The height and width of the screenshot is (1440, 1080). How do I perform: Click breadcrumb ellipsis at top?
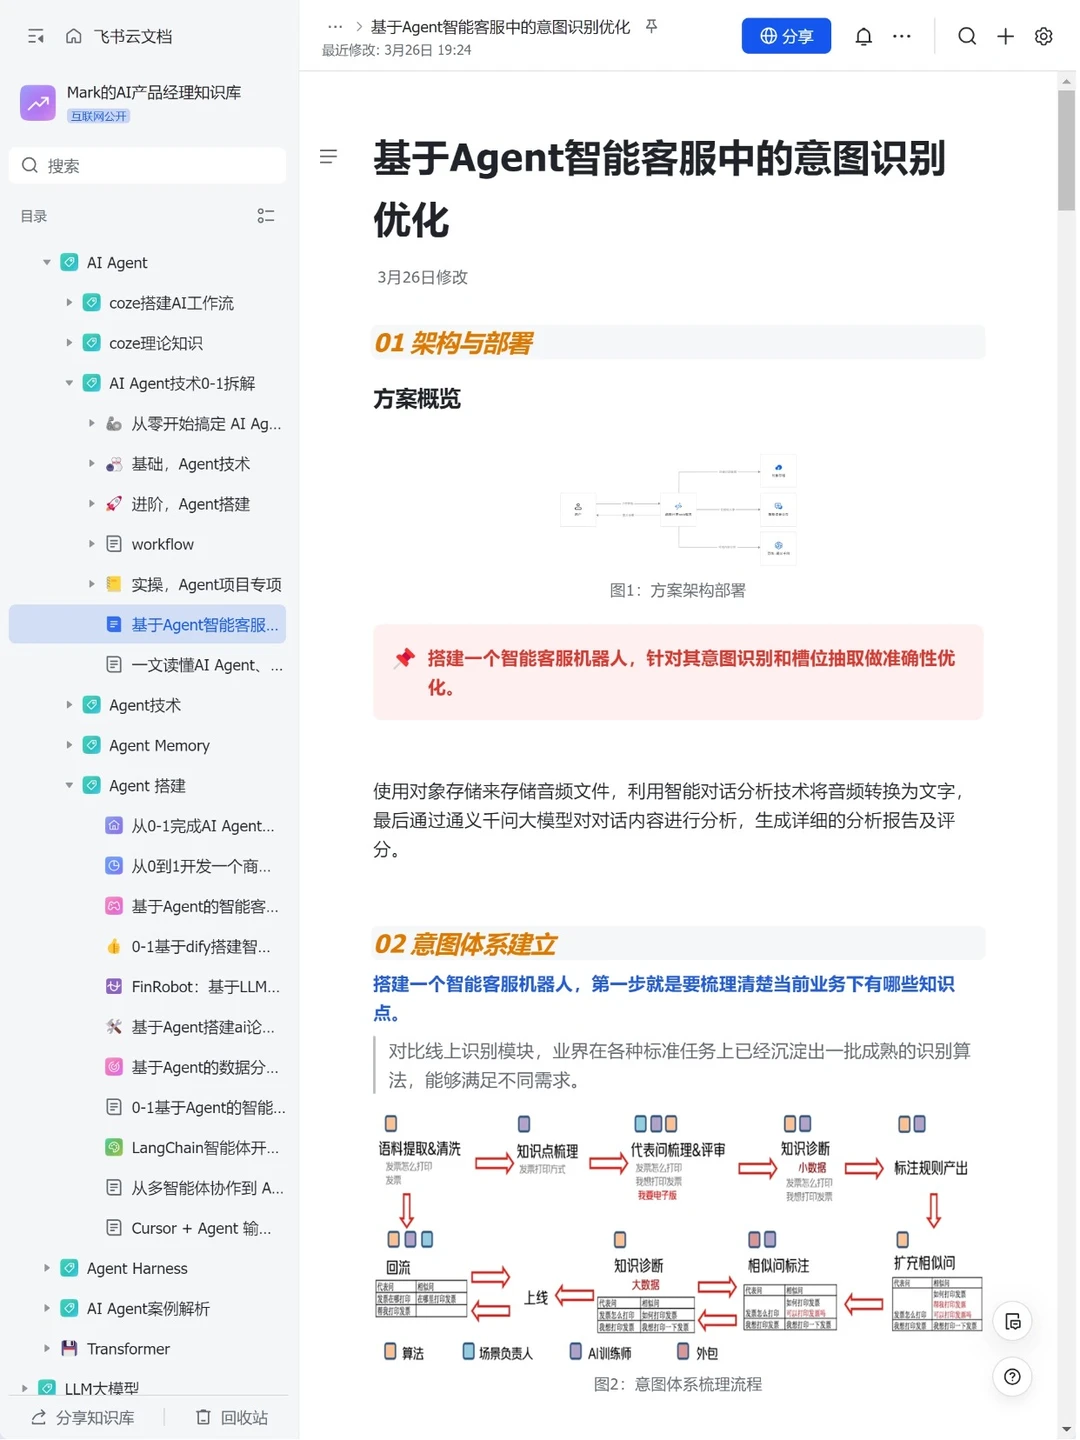(335, 27)
